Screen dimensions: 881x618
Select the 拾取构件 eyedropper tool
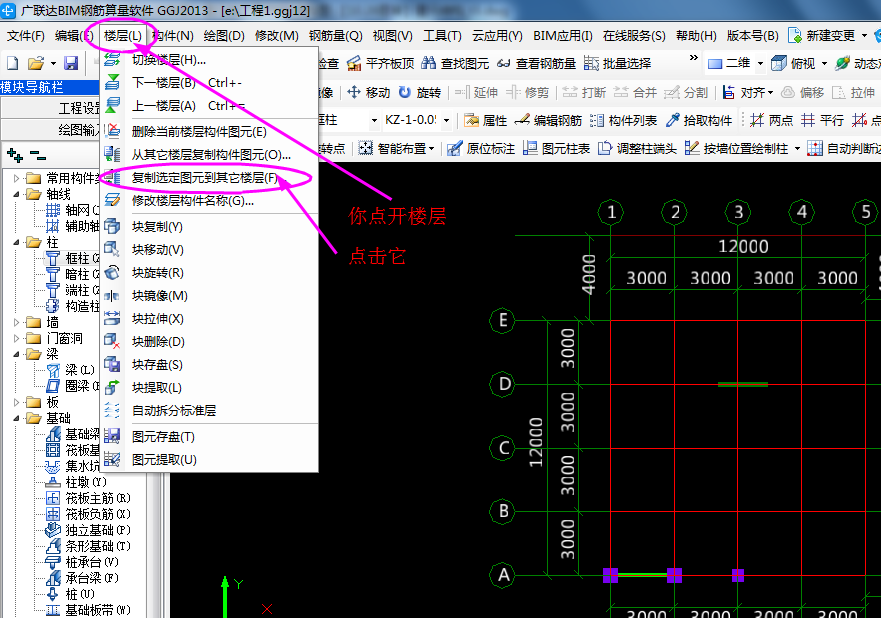pos(698,120)
